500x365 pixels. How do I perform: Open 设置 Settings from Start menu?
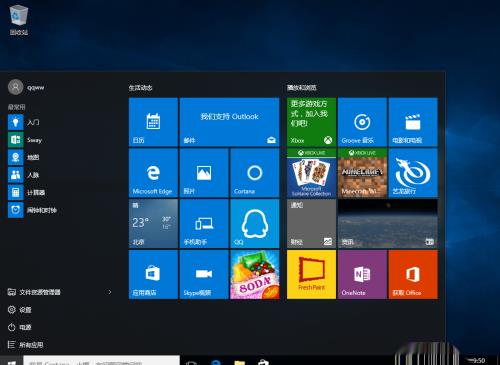click(19, 310)
